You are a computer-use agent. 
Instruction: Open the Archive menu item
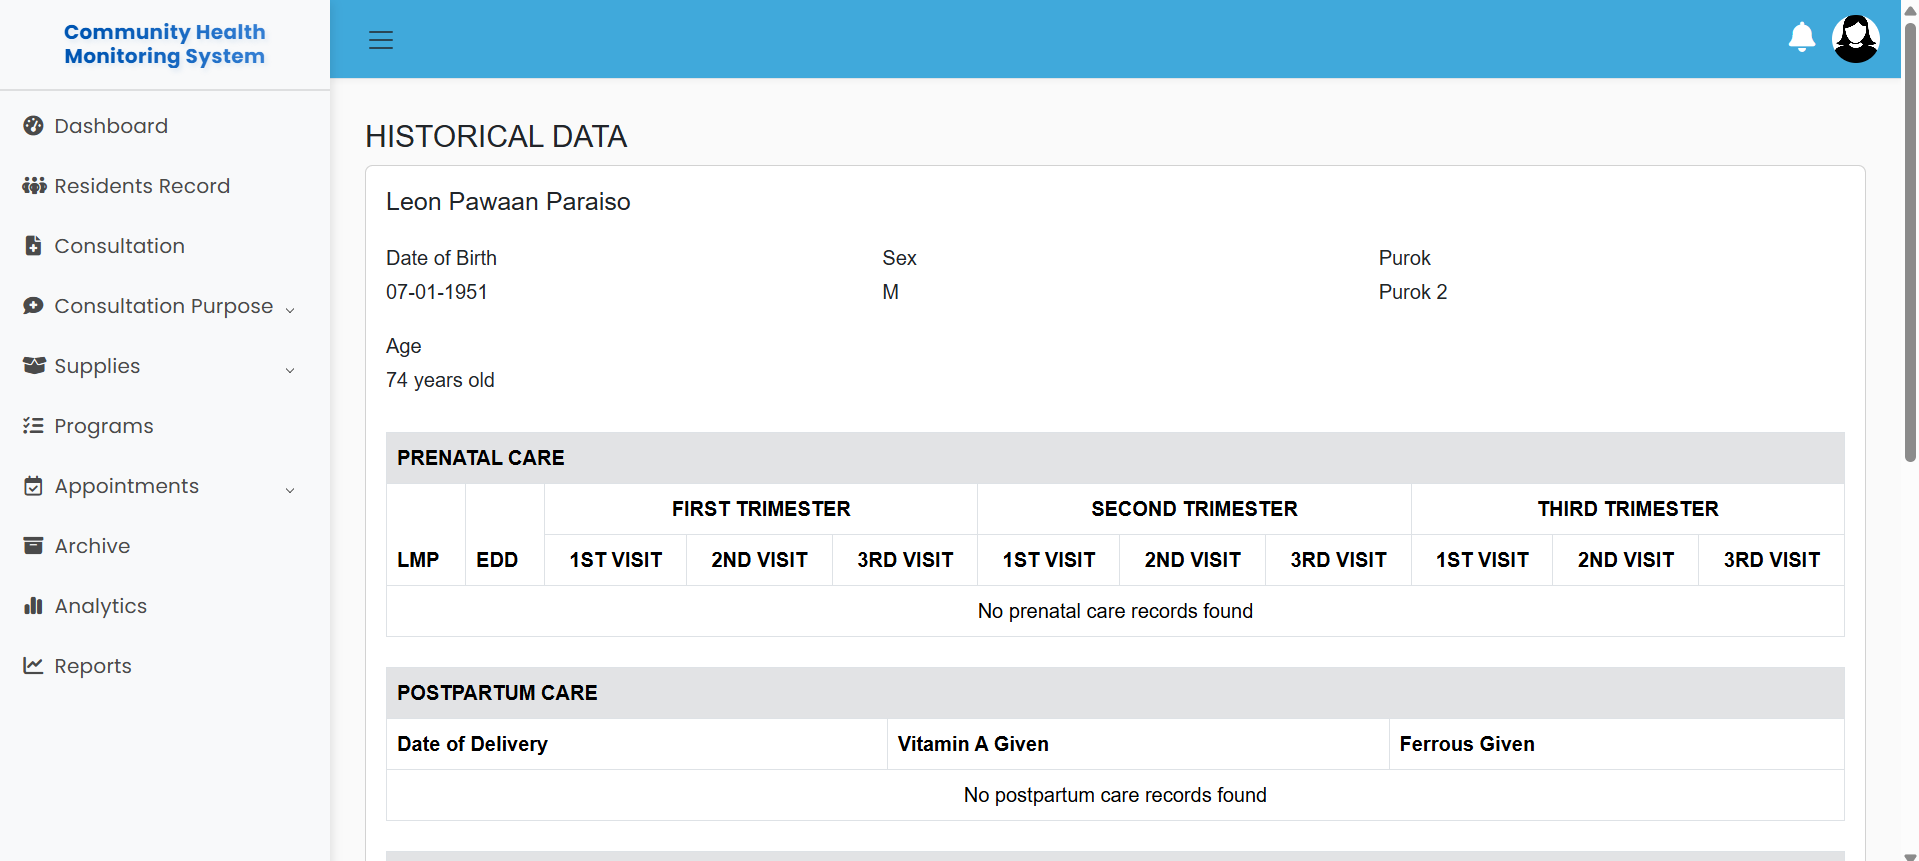[x=92, y=546]
